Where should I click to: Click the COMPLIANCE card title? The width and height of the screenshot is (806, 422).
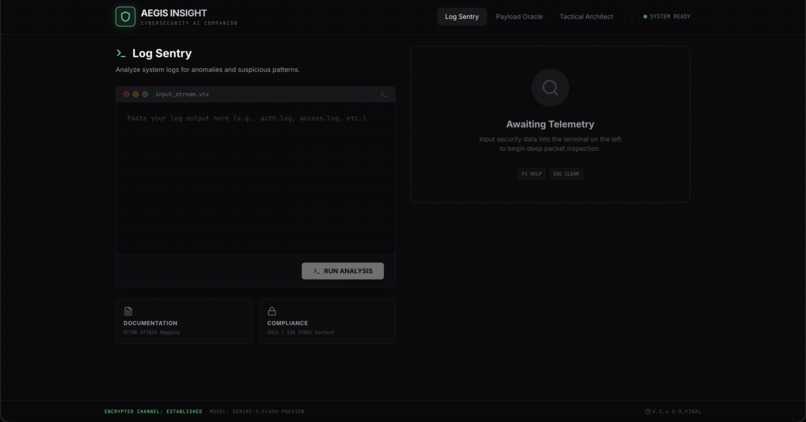[x=287, y=323]
